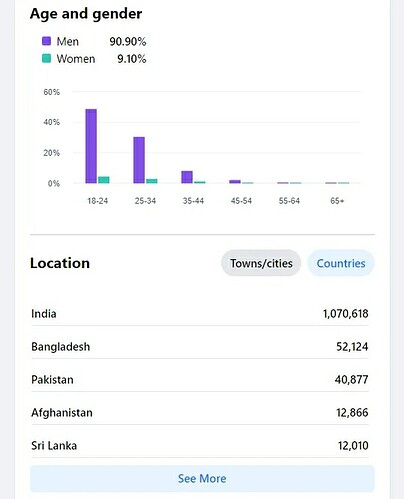
Task: Click the purple men bar for 35-44
Action: [187, 177]
